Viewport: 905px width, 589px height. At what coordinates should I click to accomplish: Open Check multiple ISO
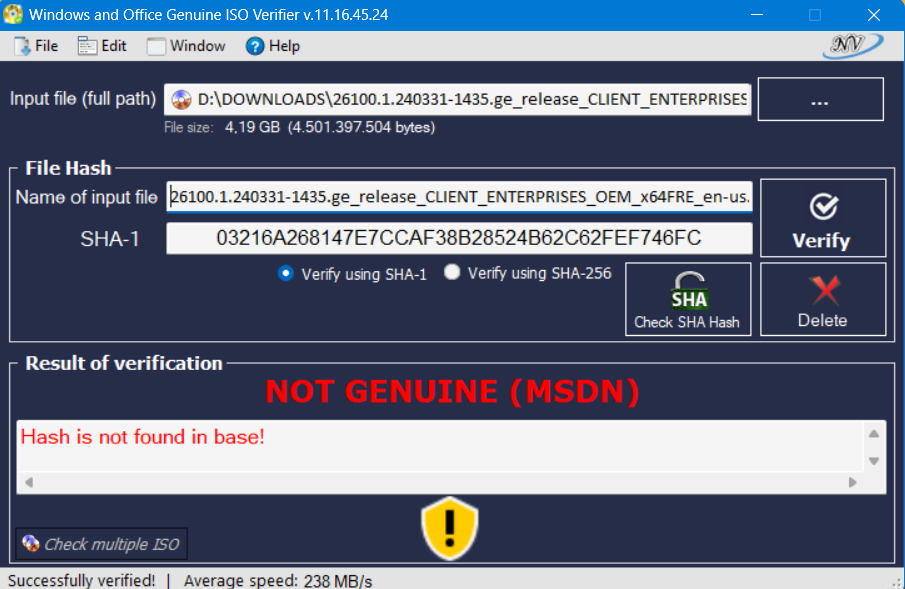coord(102,544)
